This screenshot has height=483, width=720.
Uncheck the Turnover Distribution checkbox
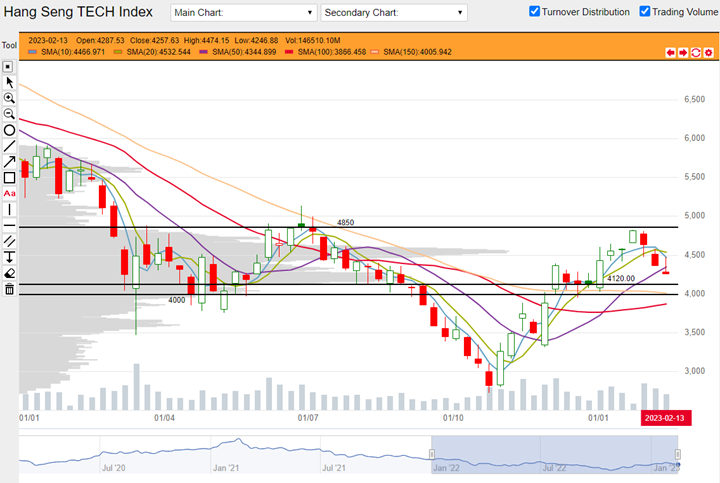pos(534,11)
